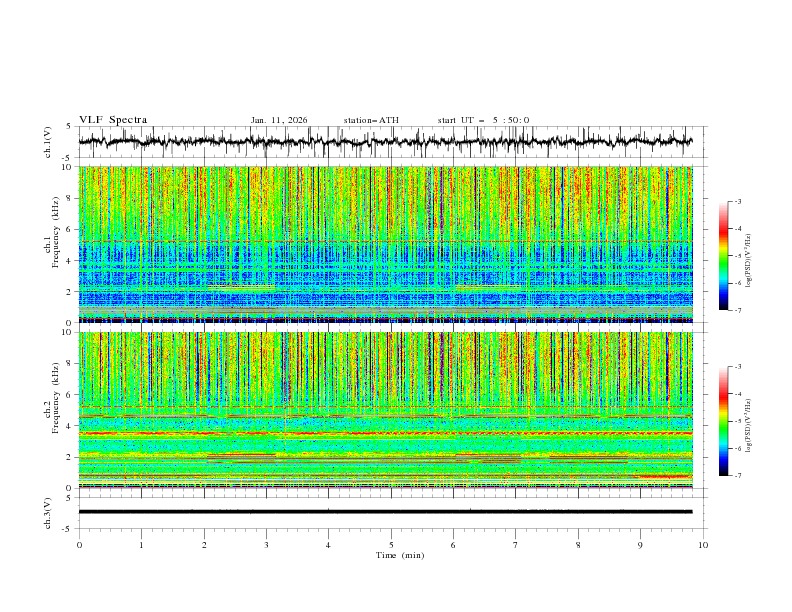Click the "station=ATH" label
This screenshot has width=792, height=612.
[x=371, y=120]
